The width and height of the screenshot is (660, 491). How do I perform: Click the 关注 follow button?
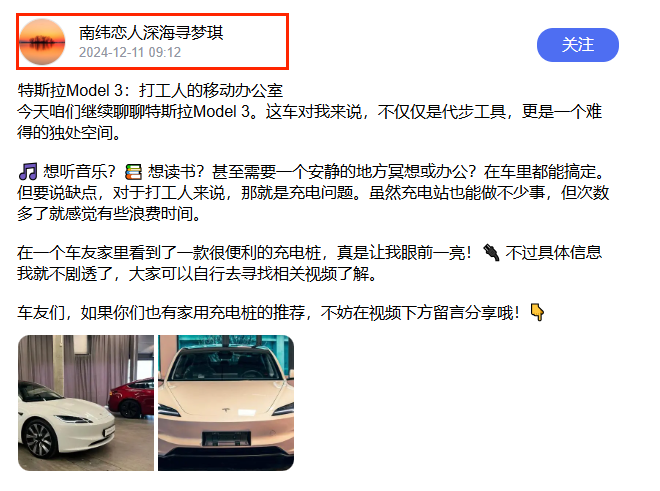pyautogui.click(x=578, y=45)
